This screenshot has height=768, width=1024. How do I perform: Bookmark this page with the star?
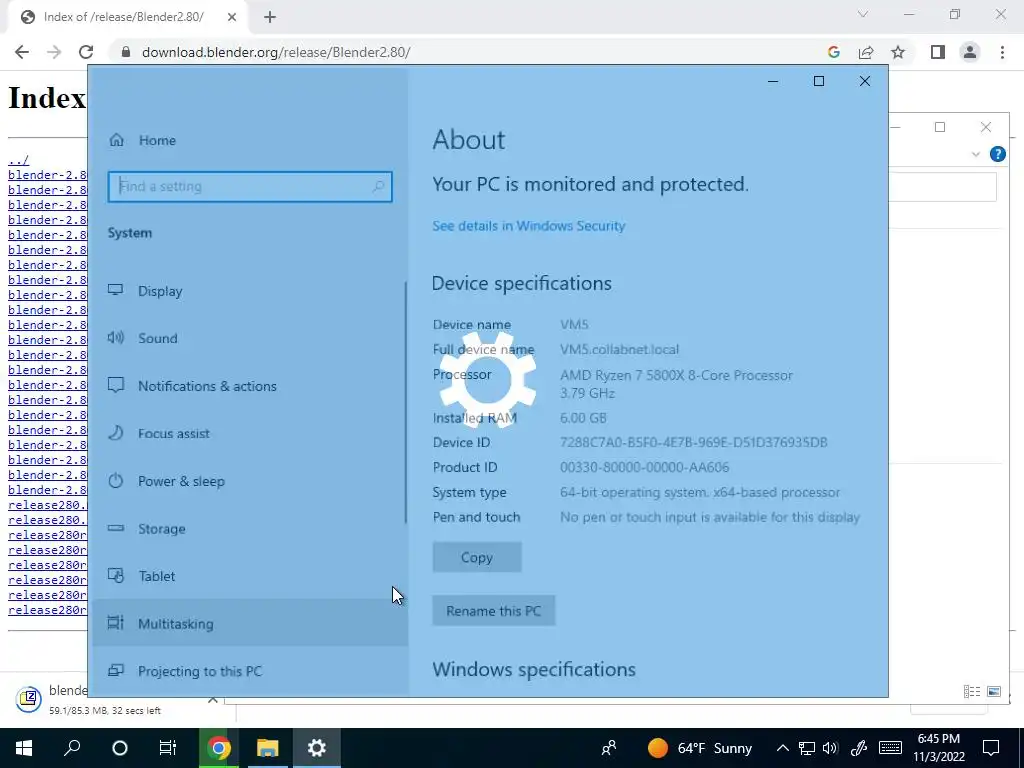pos(898,52)
